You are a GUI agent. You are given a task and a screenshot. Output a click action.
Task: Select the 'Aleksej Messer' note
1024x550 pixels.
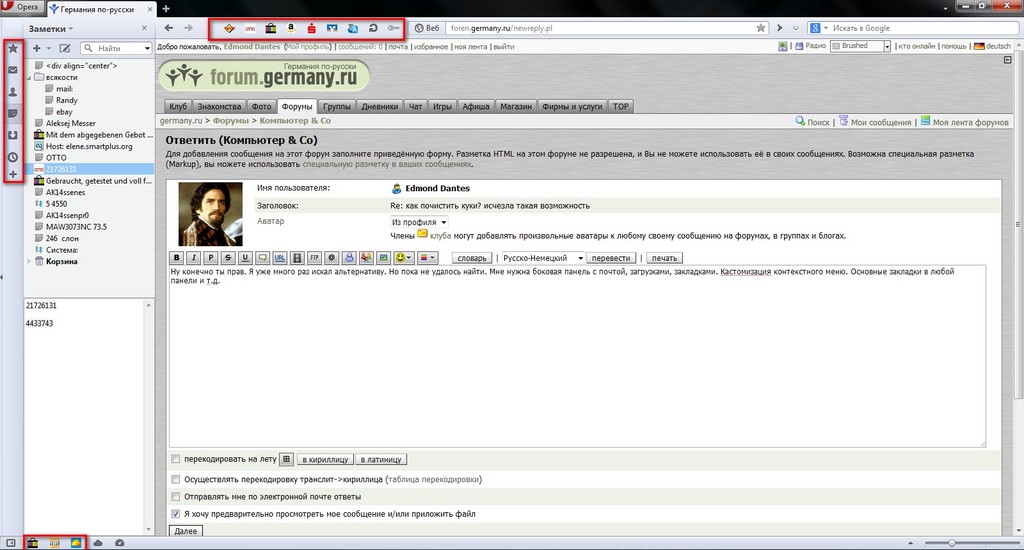click(71, 123)
